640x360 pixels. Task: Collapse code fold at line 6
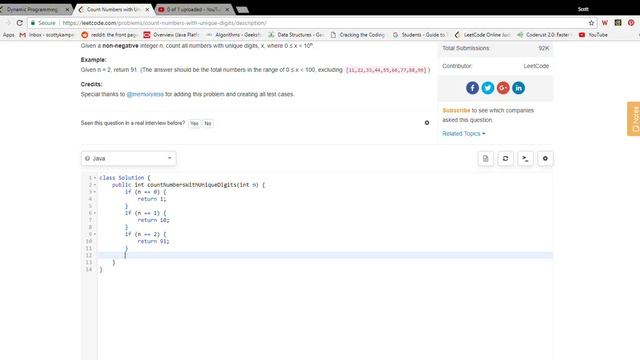pyautogui.click(x=95, y=213)
